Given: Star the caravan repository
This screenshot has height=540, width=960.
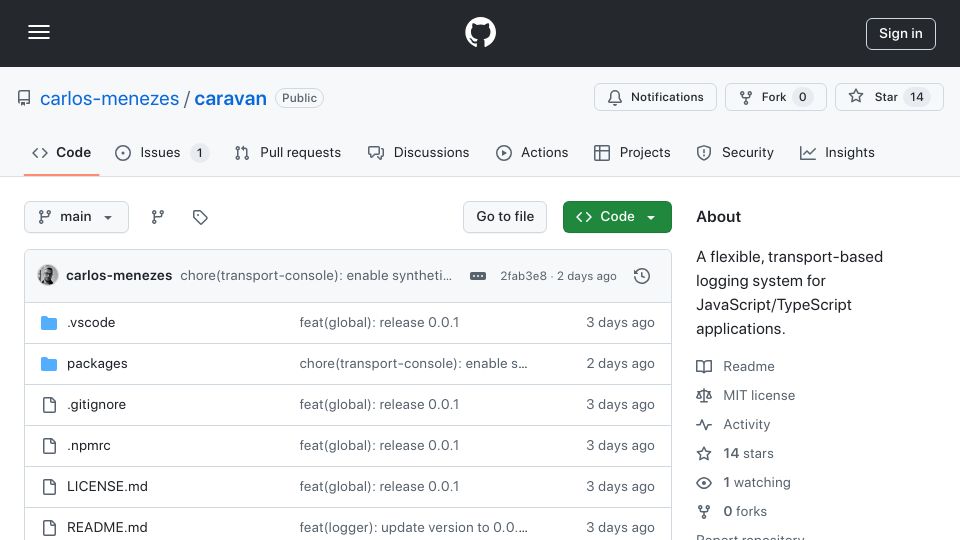Looking at the screenshot, I should tap(889, 97).
